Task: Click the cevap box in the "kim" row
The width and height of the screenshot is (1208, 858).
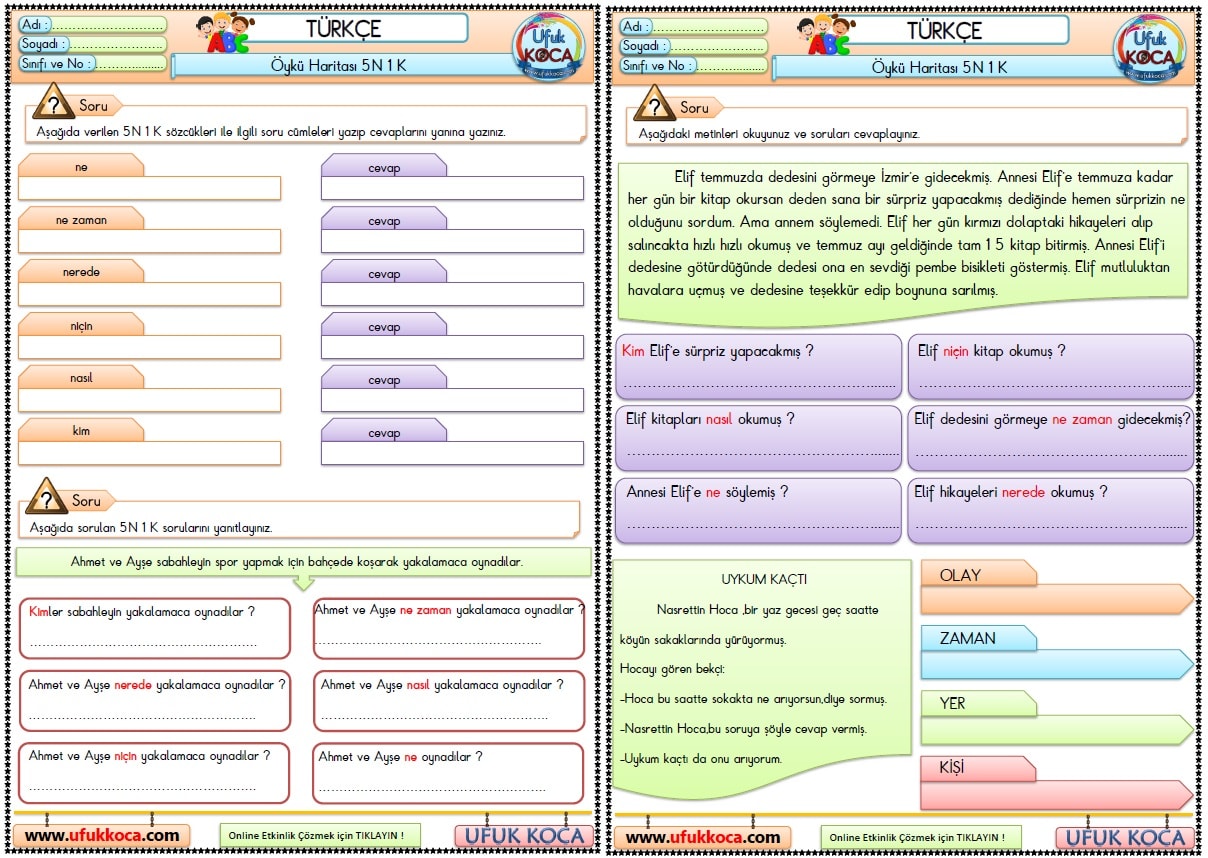Action: tap(452, 453)
